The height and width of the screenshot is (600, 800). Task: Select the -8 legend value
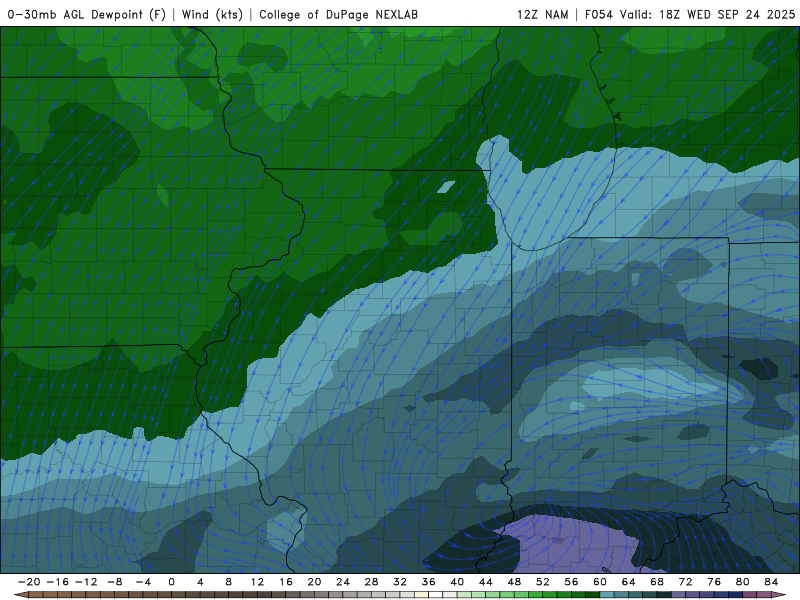[x=114, y=582]
